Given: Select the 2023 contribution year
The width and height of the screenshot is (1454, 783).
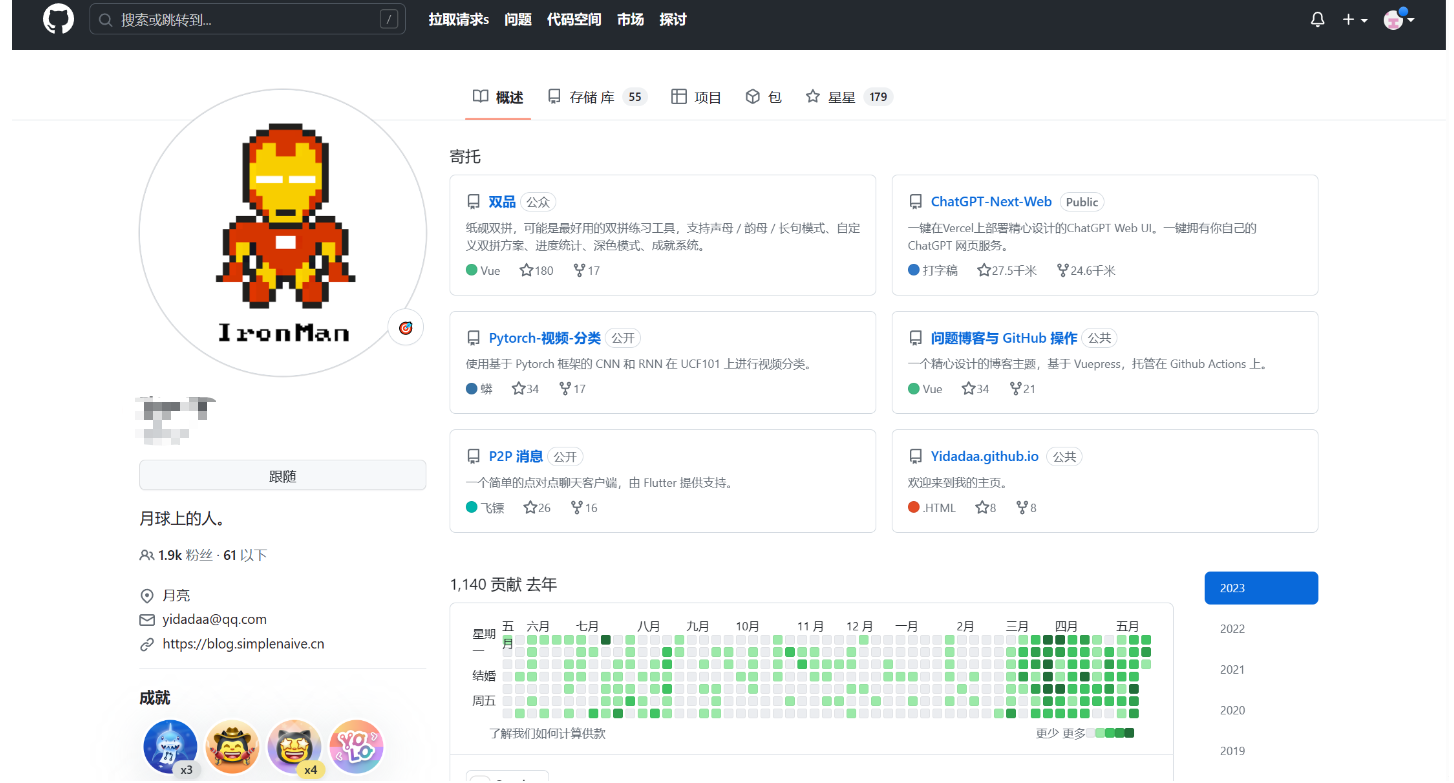Looking at the screenshot, I should [1261, 588].
